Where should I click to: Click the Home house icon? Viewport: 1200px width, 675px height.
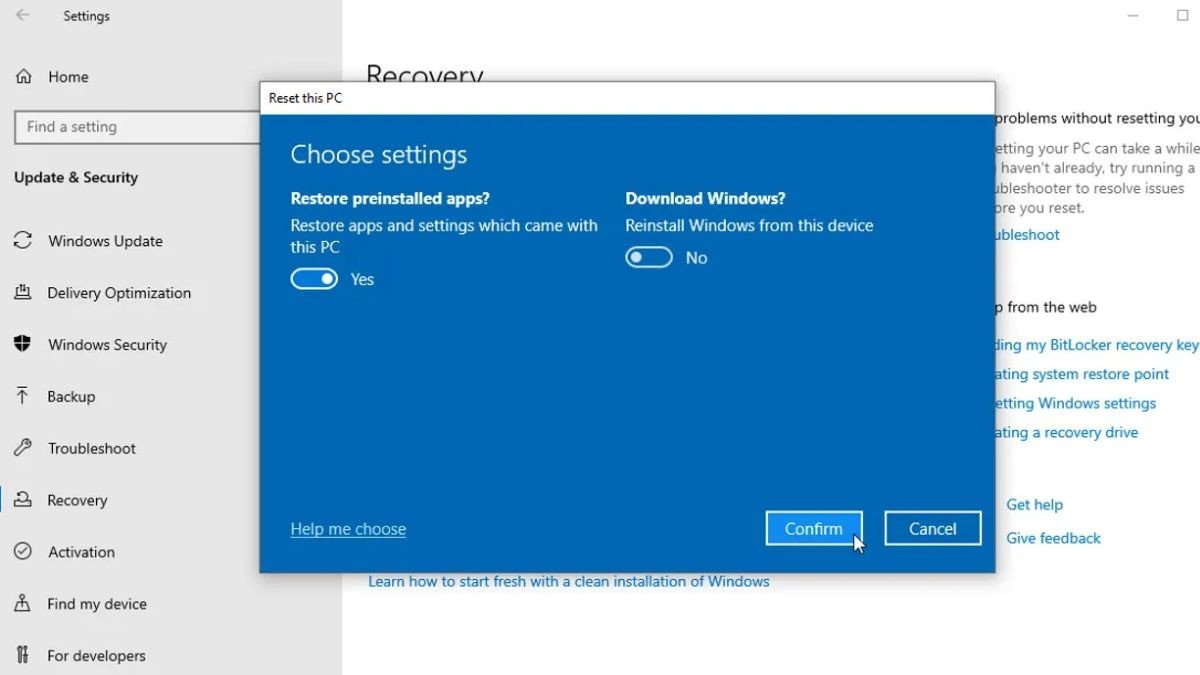click(x=21, y=76)
